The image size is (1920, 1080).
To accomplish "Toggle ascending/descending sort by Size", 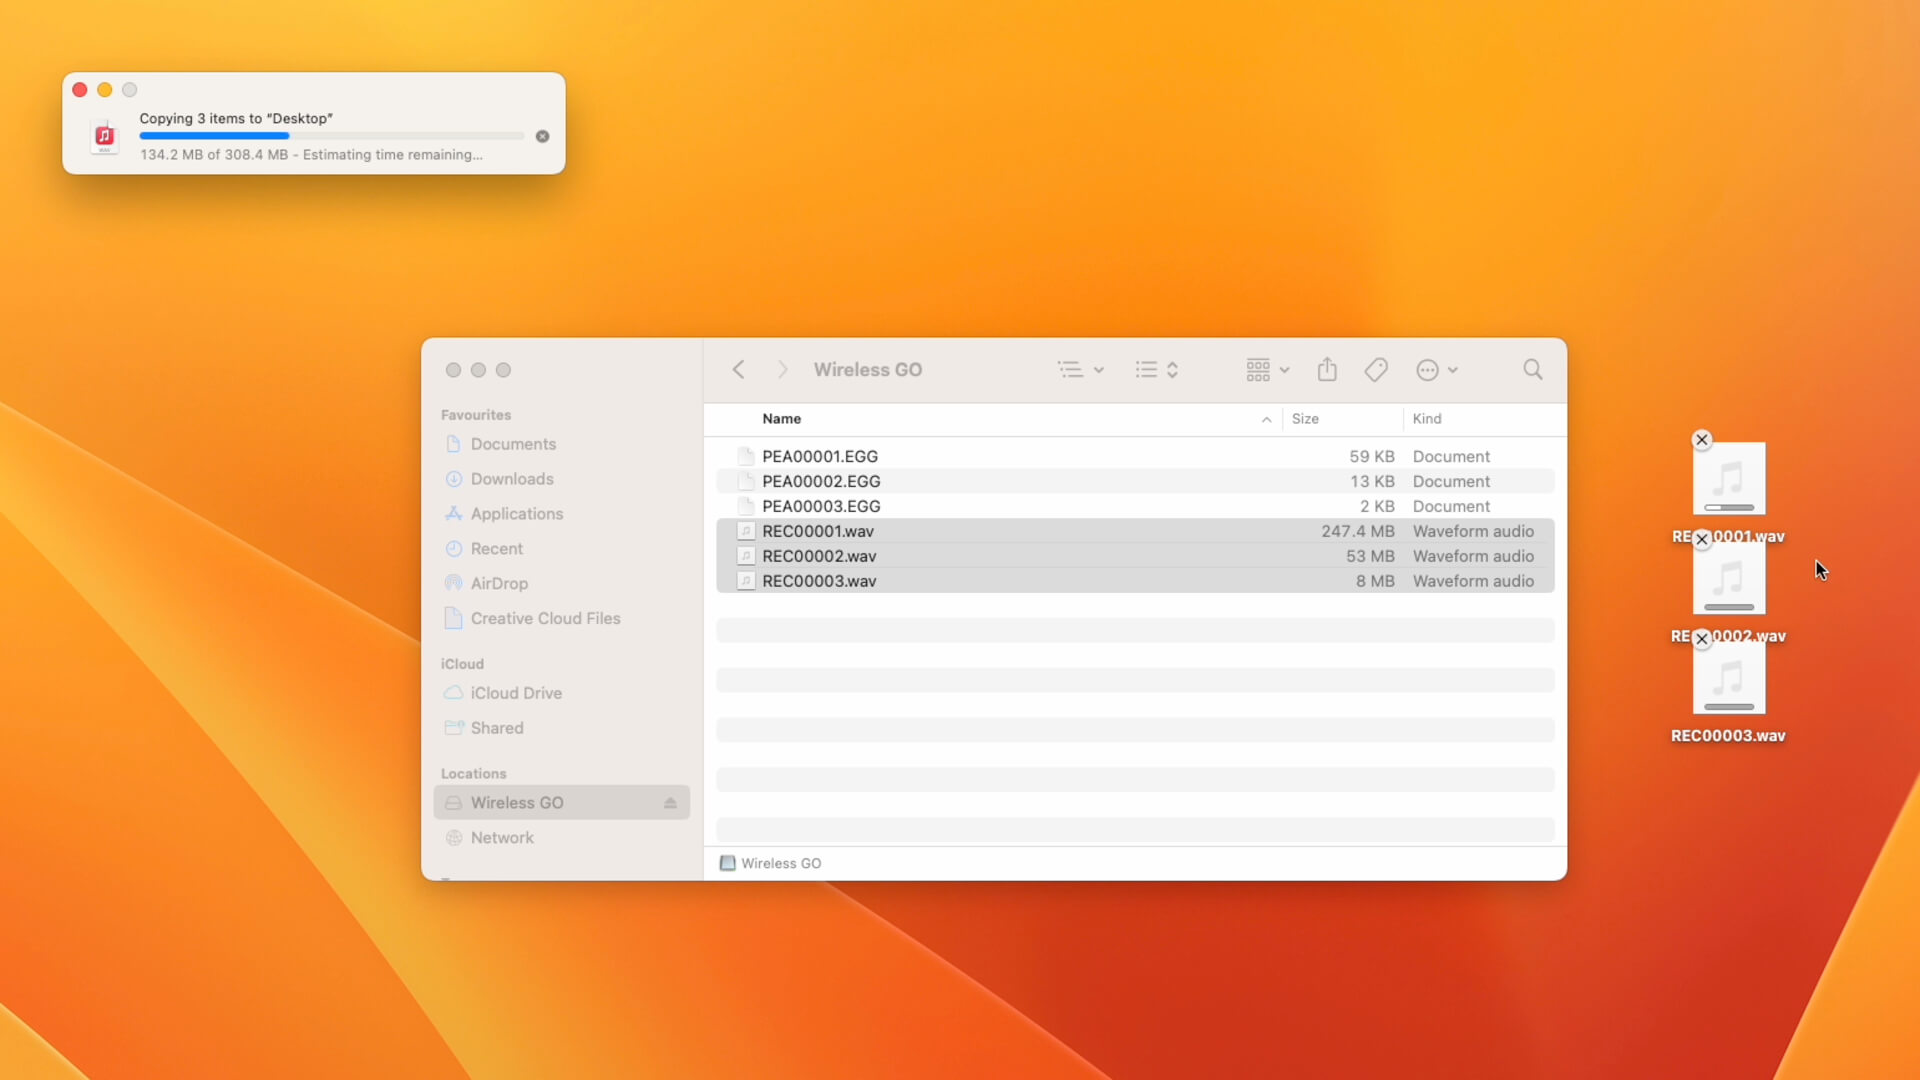I will [1305, 418].
